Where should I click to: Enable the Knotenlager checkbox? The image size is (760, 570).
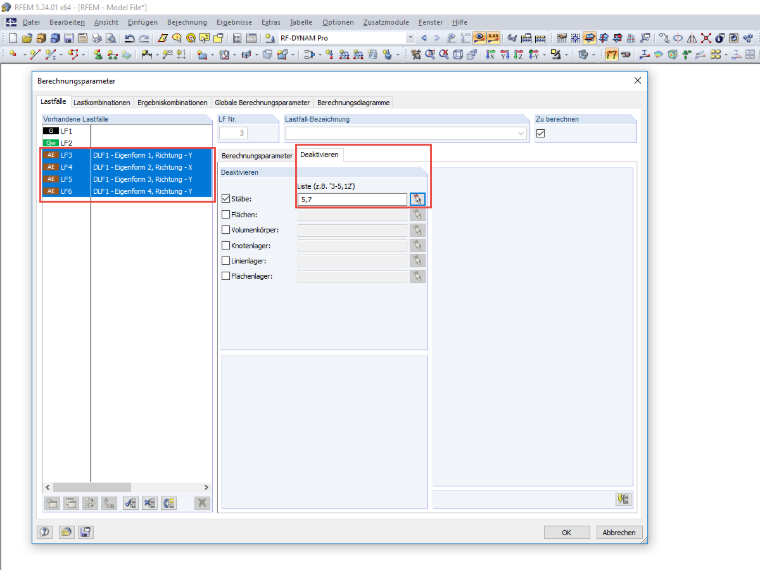226,245
